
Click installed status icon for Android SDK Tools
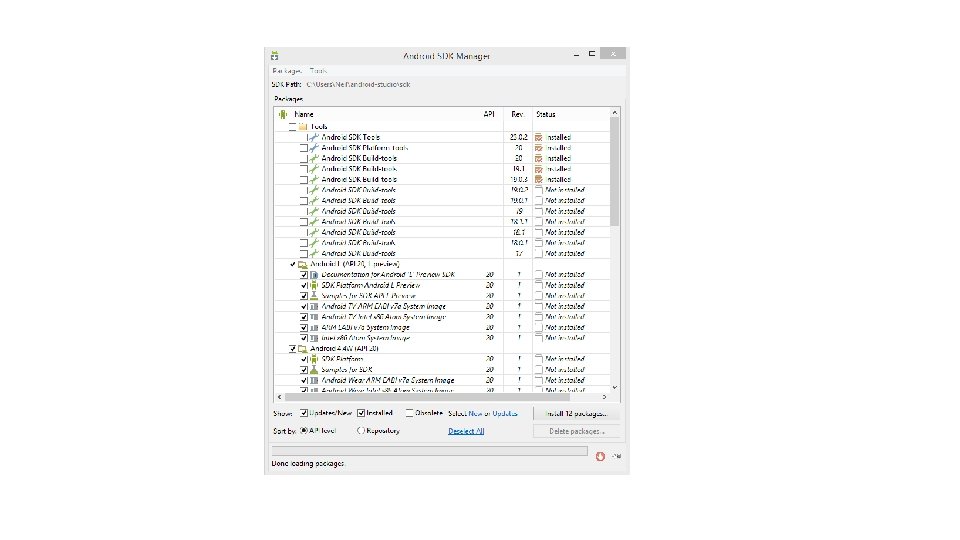point(539,137)
